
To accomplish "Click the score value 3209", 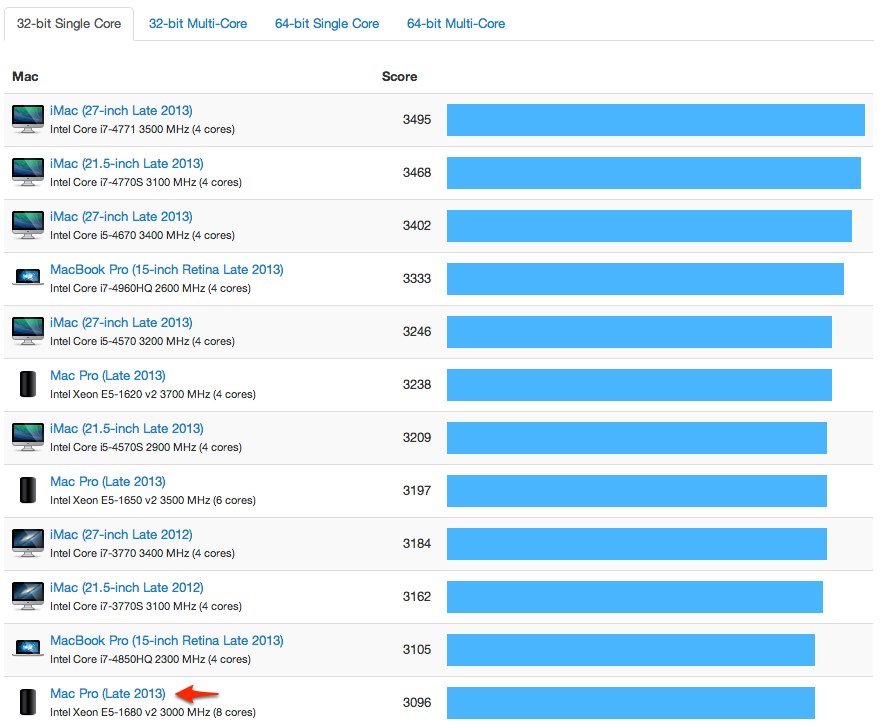I will click(x=417, y=438).
